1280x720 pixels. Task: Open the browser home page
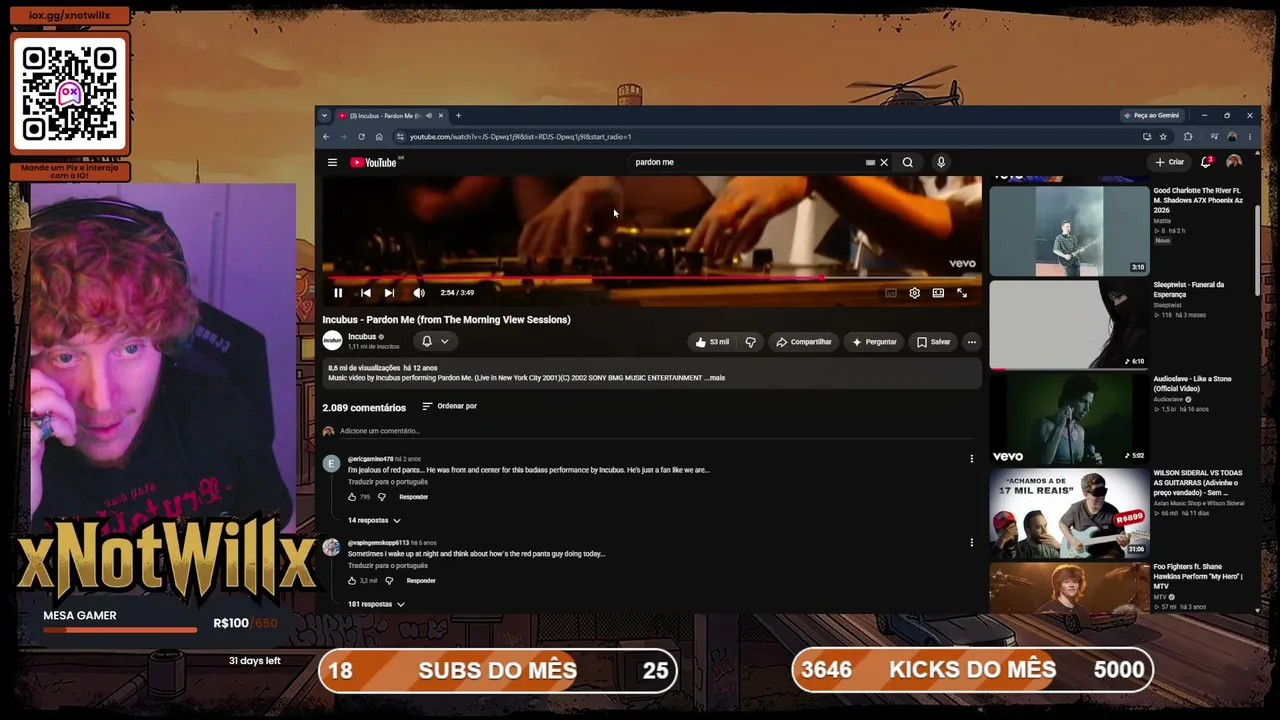pyautogui.click(x=379, y=137)
